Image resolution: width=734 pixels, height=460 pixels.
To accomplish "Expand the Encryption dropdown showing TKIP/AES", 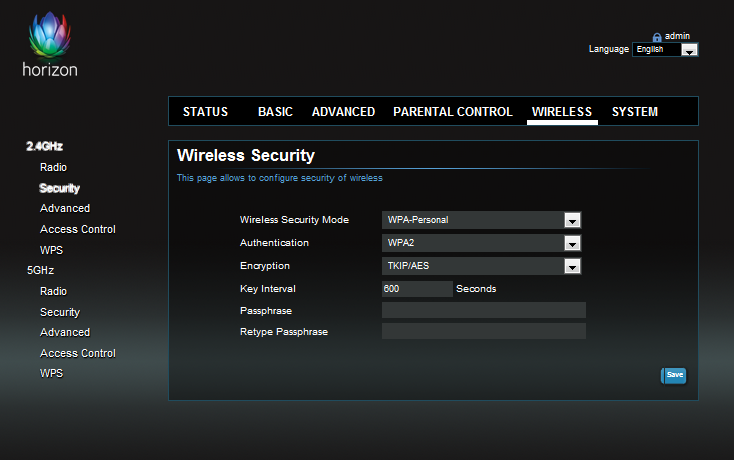I will coord(481,266).
